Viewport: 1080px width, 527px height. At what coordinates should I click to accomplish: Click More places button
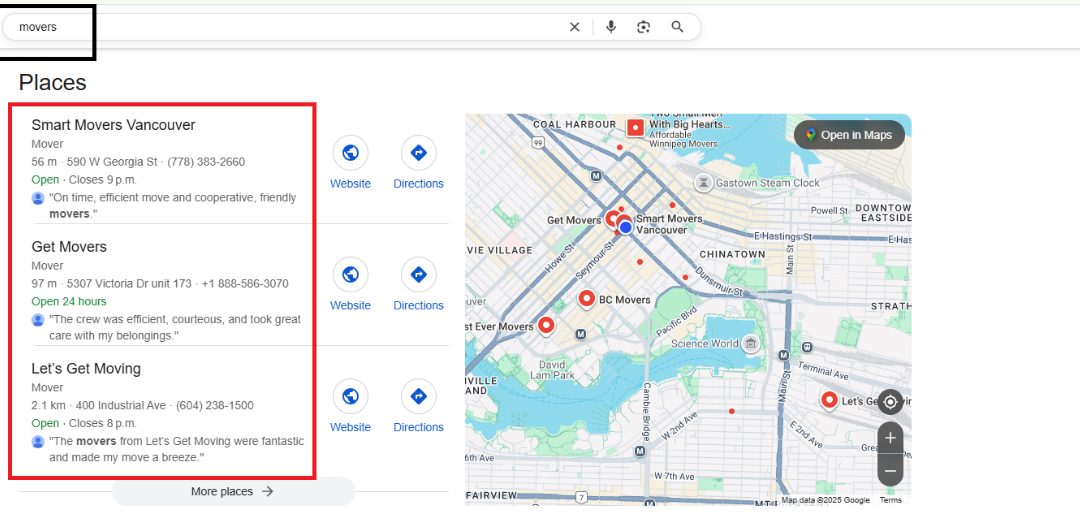click(x=233, y=491)
